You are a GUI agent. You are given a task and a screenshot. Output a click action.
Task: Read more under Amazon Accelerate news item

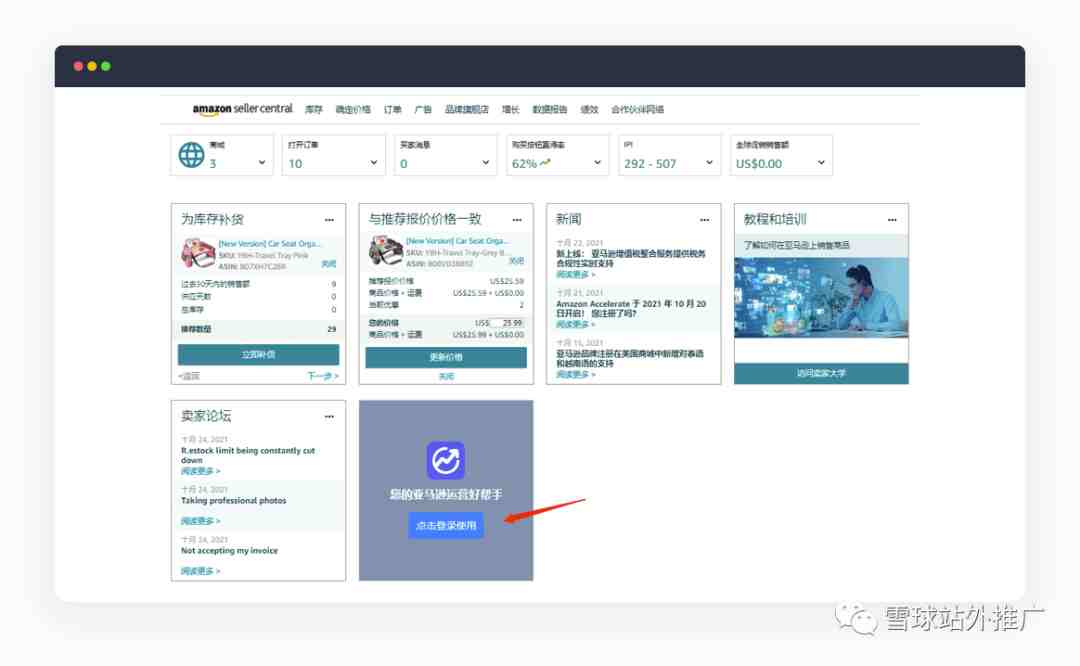point(575,324)
